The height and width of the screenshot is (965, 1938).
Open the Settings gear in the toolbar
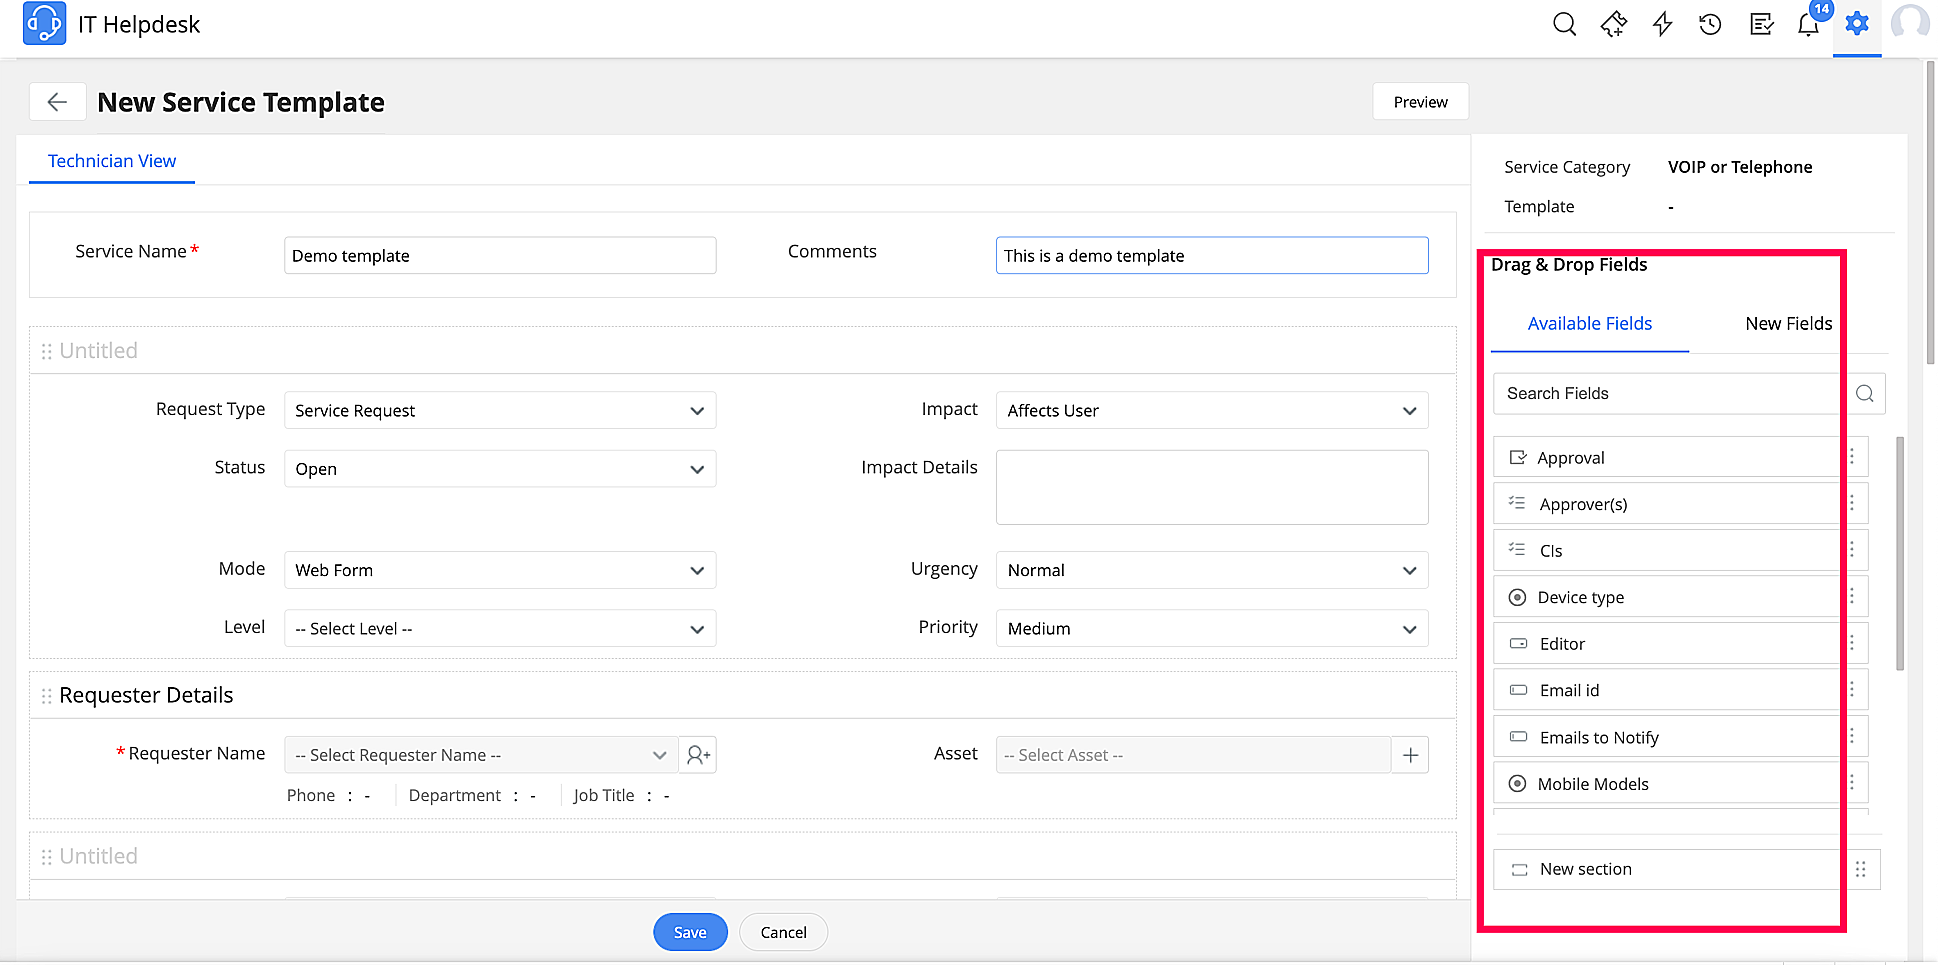1856,24
